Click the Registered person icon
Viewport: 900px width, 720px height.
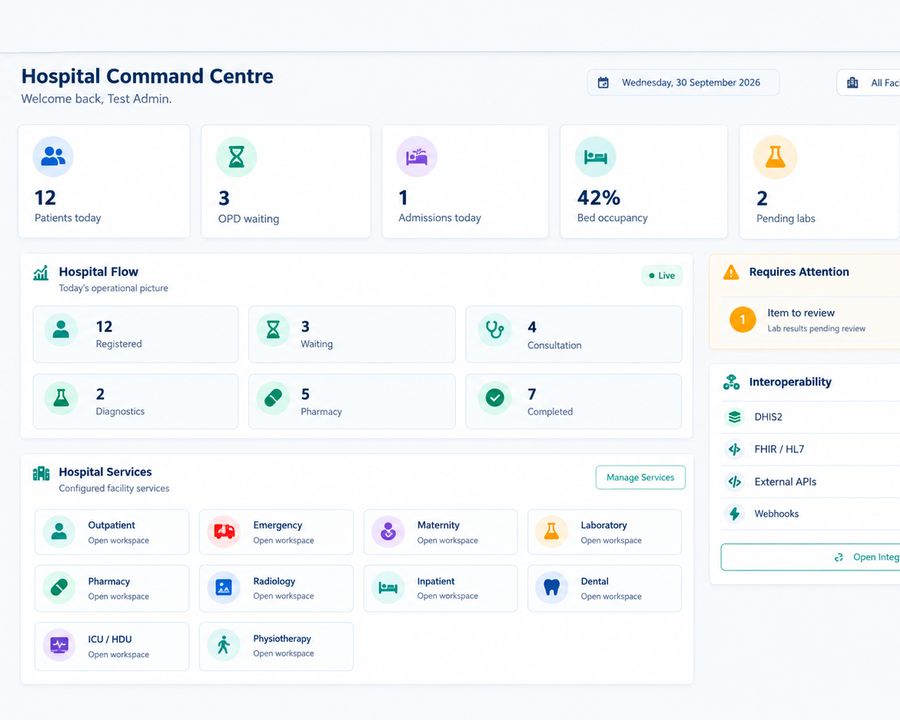[61, 330]
